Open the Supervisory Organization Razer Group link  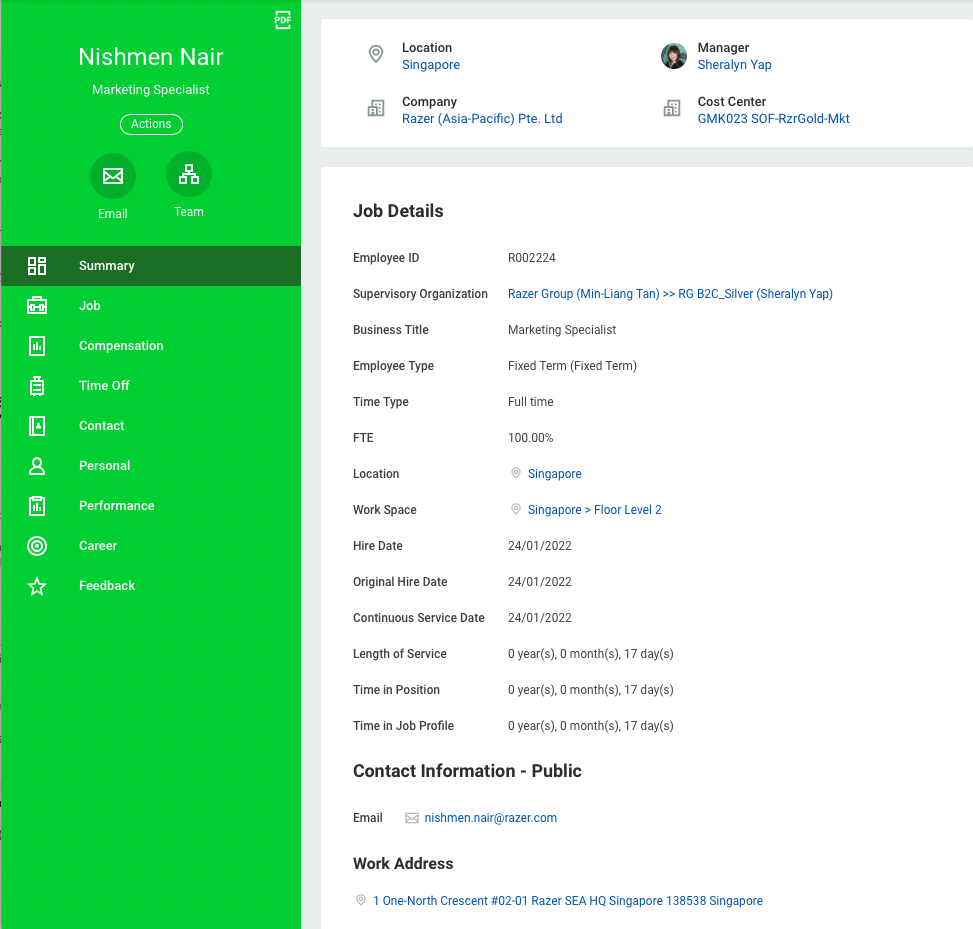click(670, 294)
